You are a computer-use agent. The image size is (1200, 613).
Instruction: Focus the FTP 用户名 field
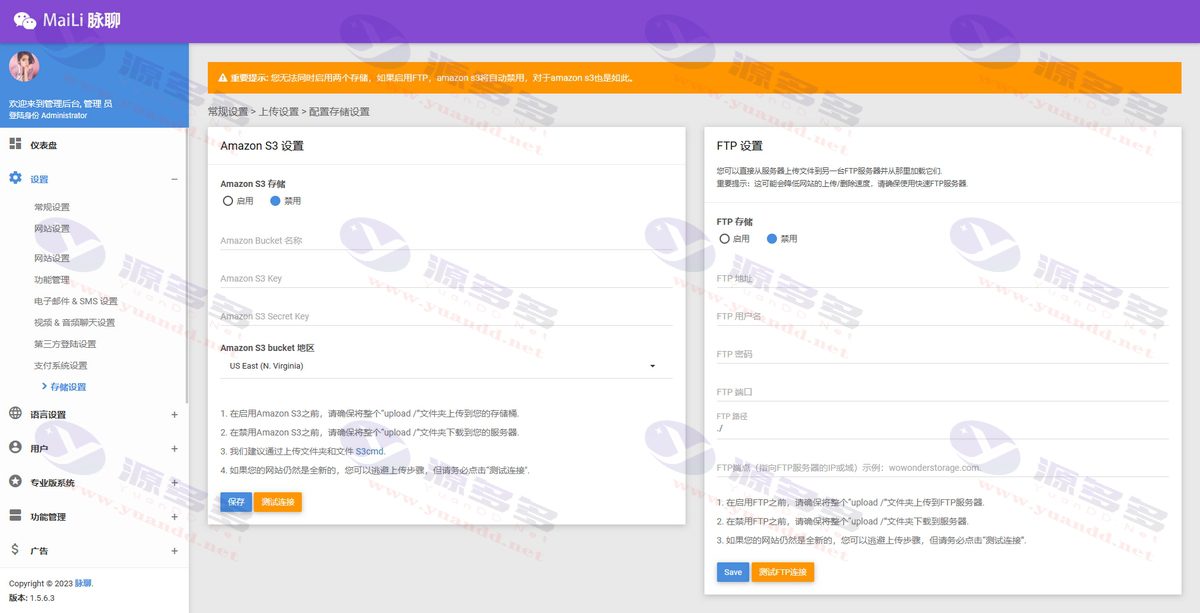tap(942, 316)
